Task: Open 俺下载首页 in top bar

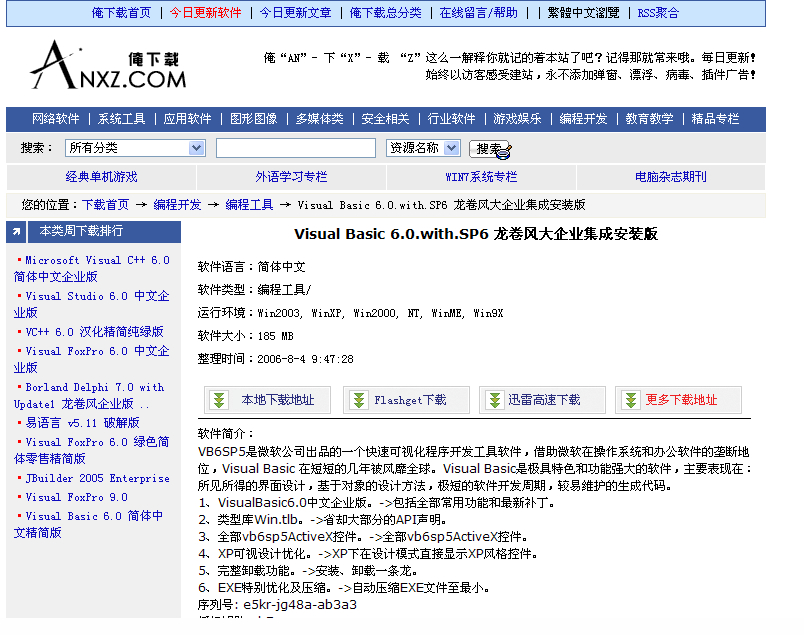Action: tap(122, 13)
